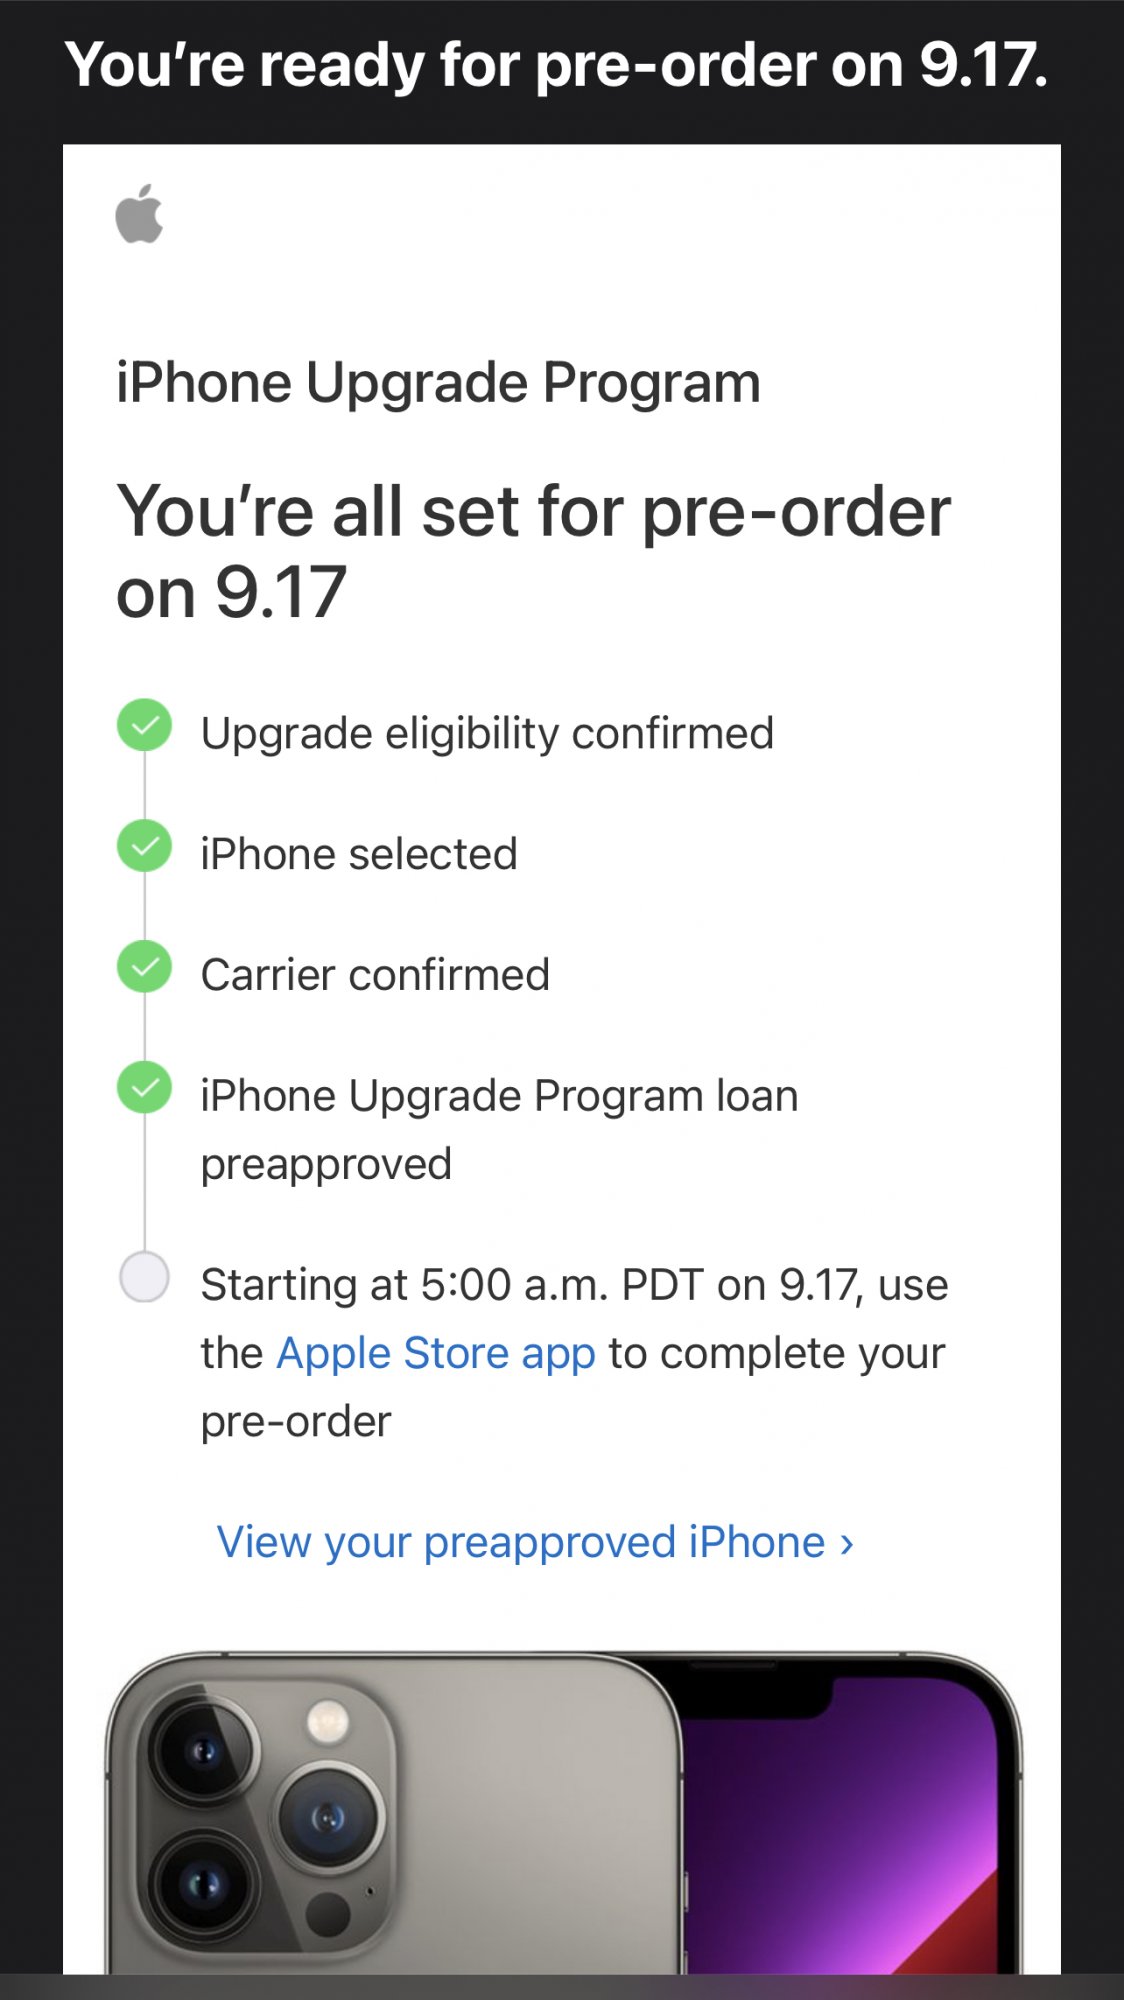Select the iPhone selected step label

click(x=359, y=854)
